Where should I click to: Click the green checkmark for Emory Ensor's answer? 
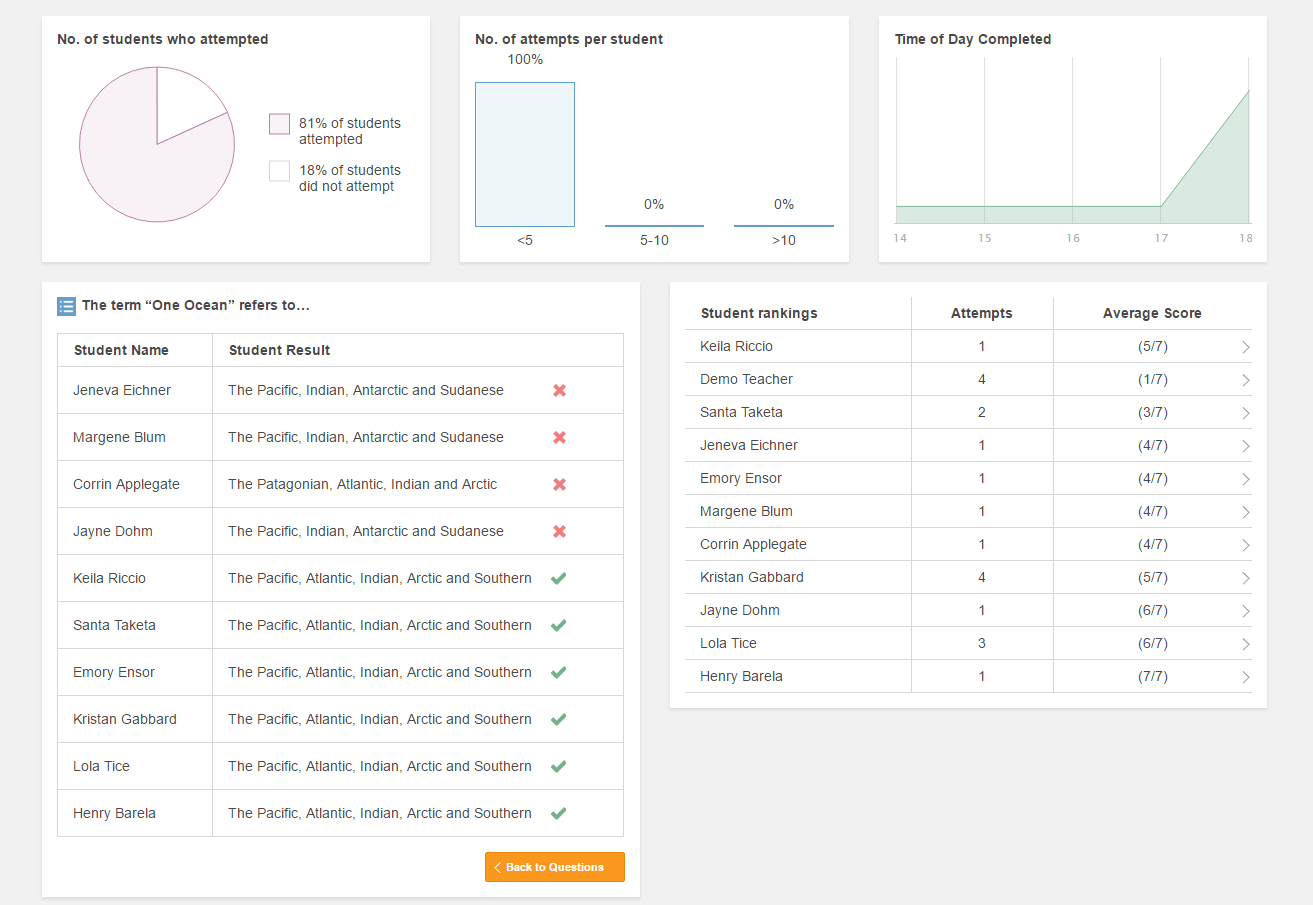[x=558, y=671]
